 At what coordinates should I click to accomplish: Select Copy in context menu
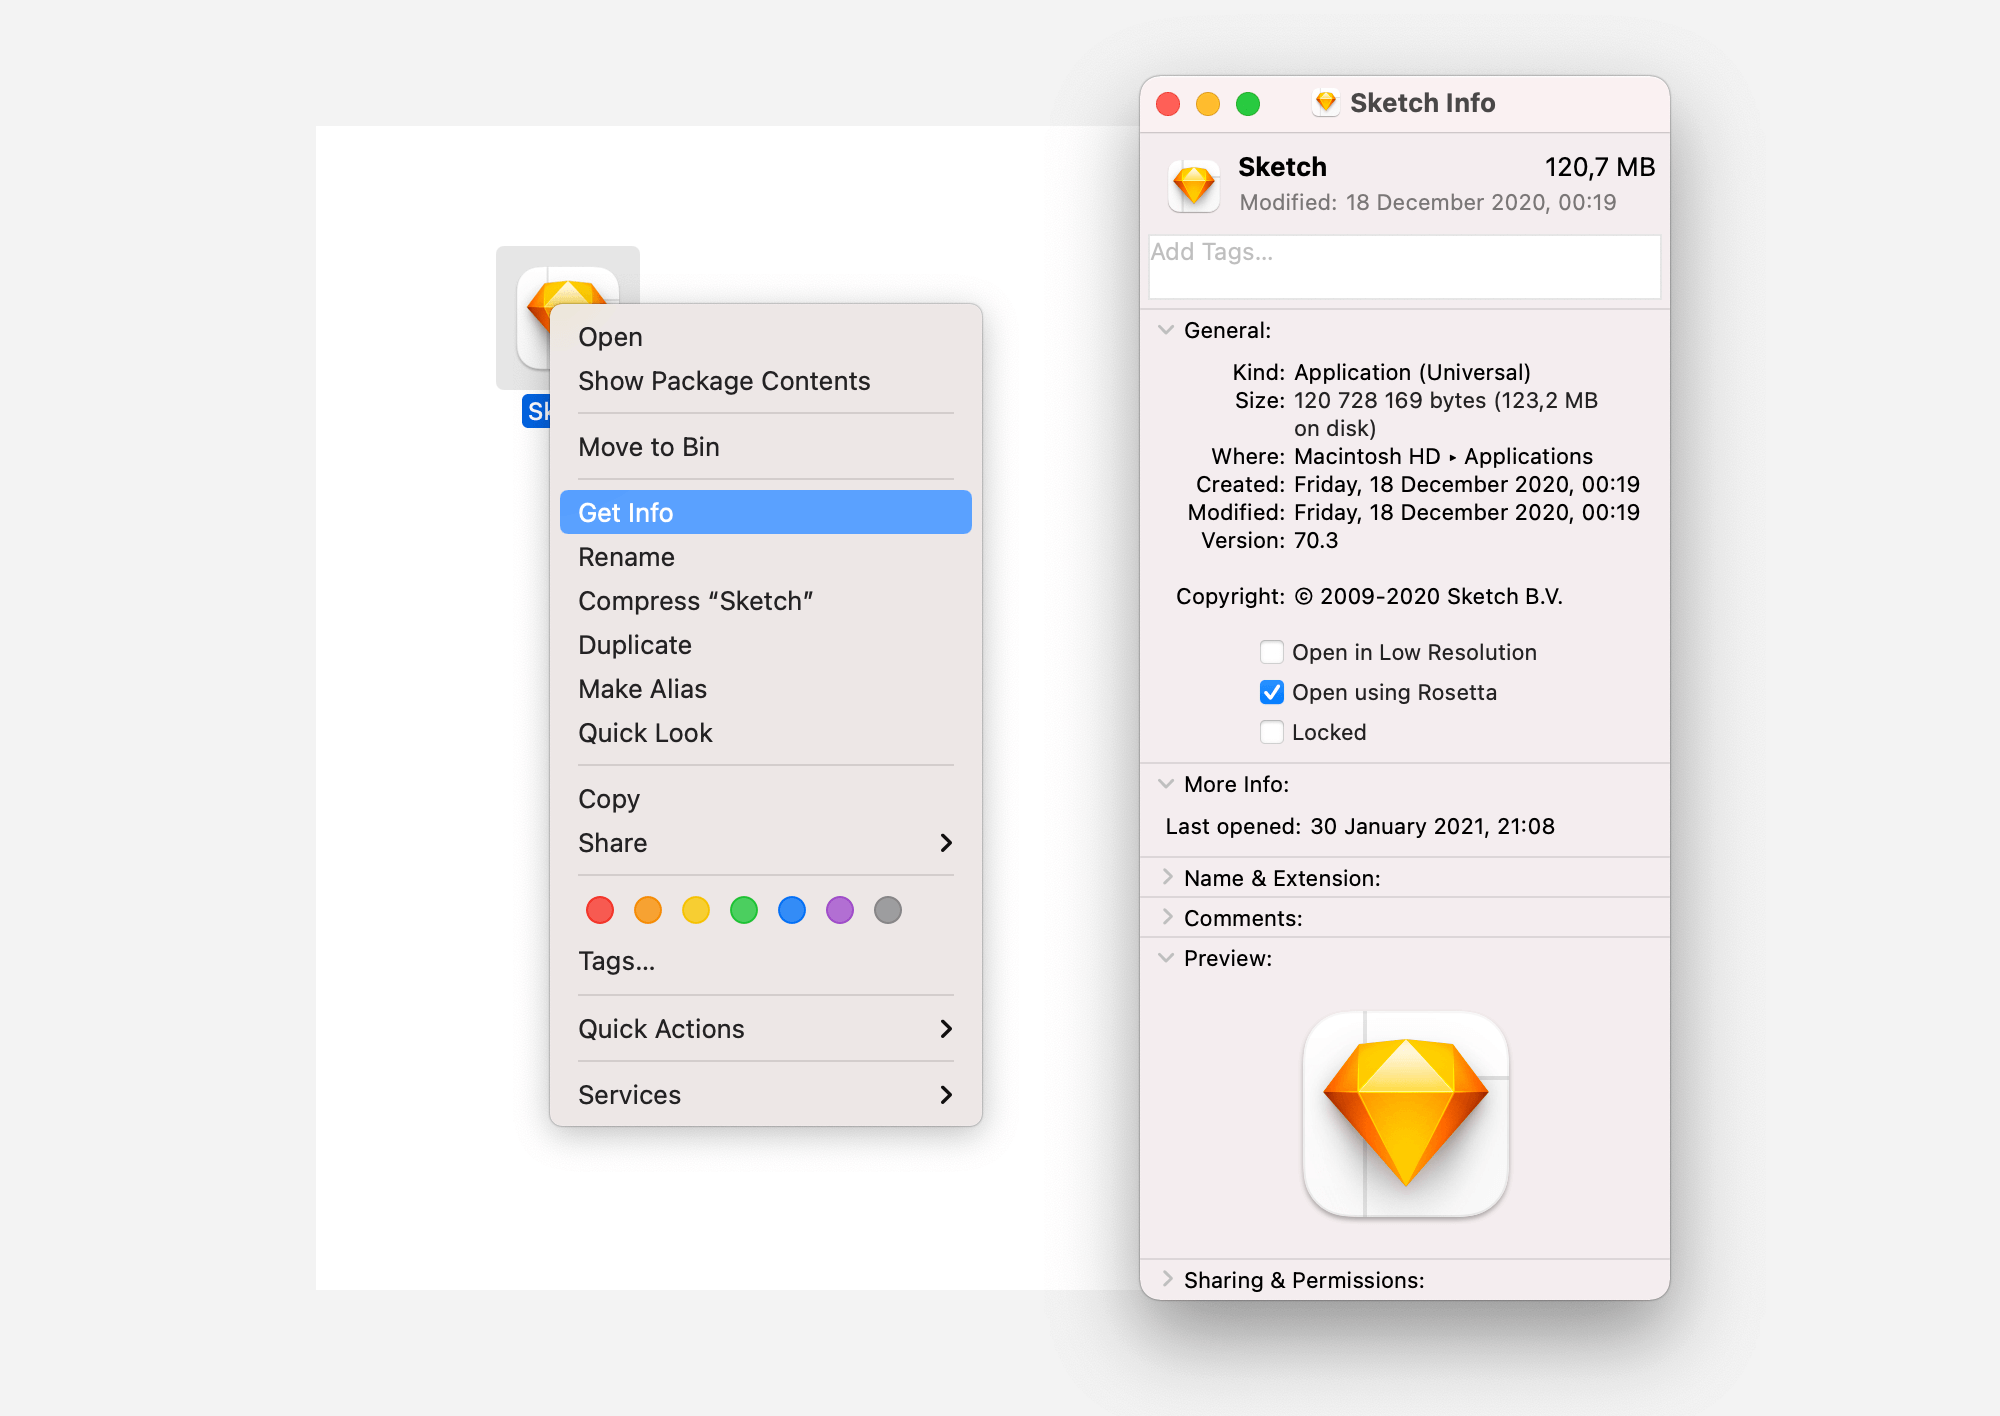(x=766, y=799)
